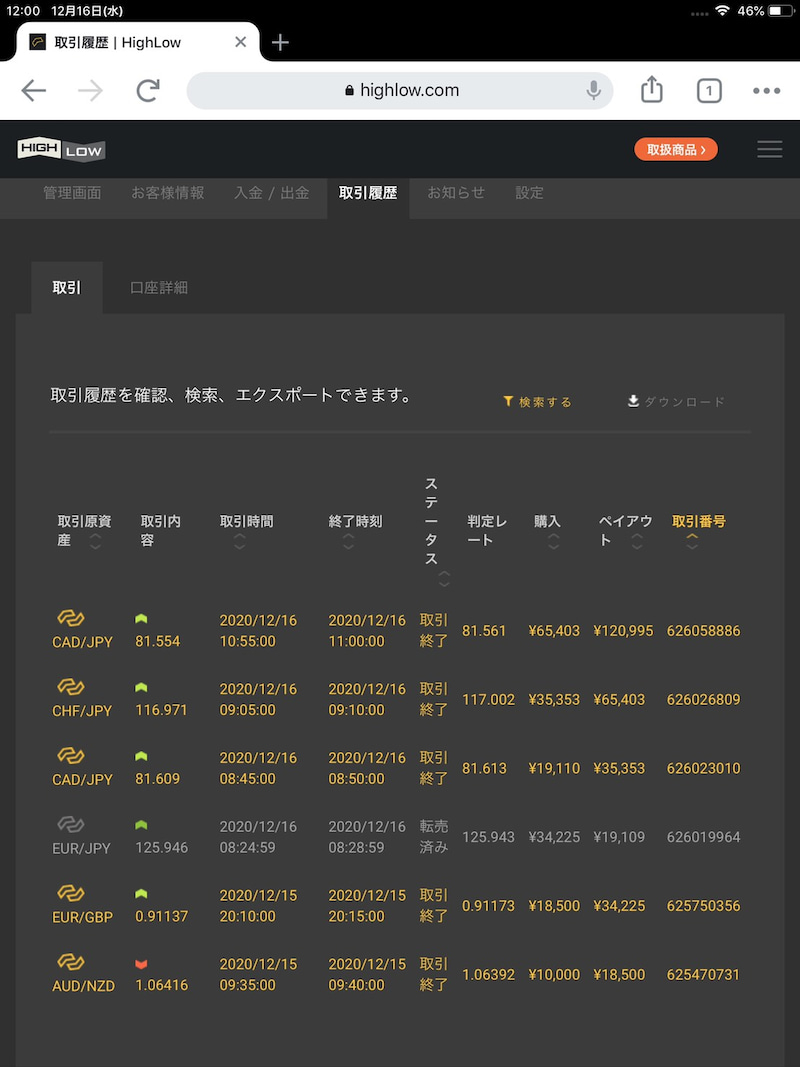
Task: Open a new tab with plus icon
Action: click(280, 42)
